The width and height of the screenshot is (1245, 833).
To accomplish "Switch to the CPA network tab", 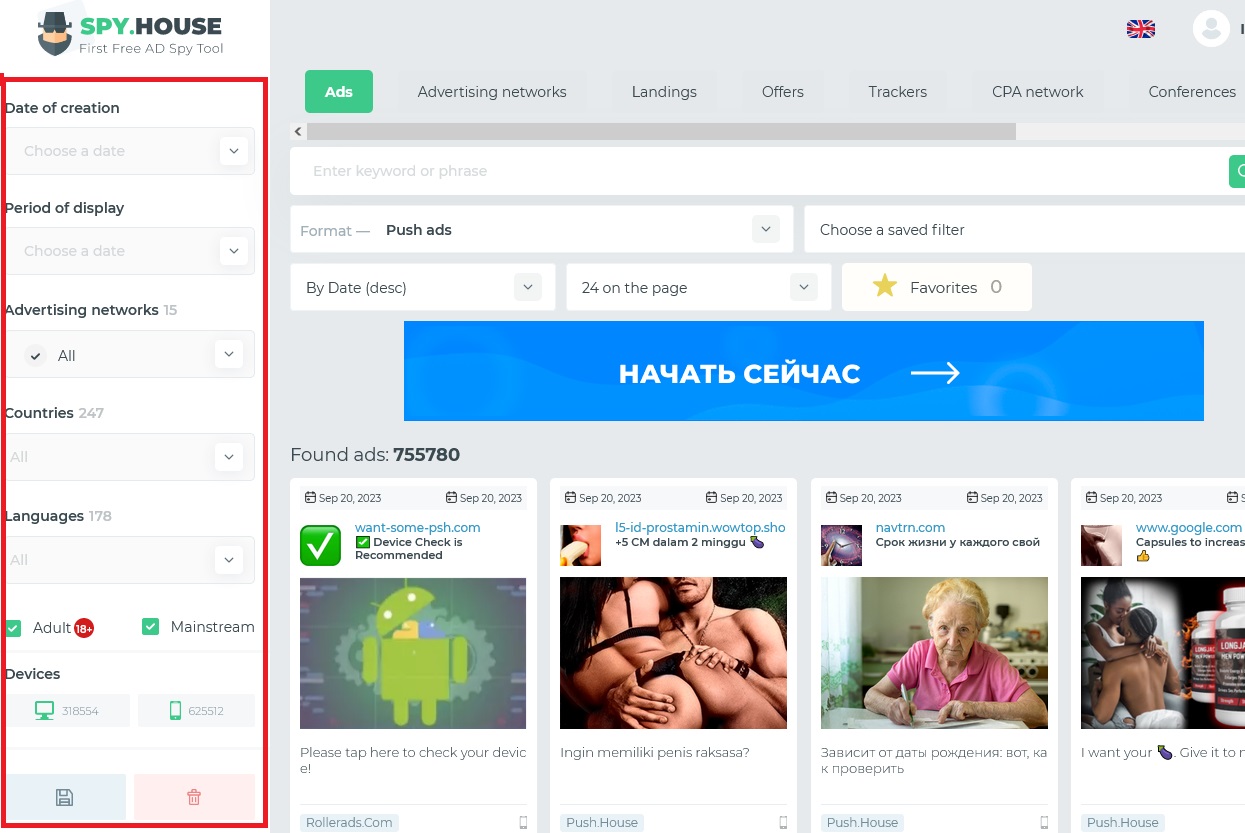I will coord(1038,92).
